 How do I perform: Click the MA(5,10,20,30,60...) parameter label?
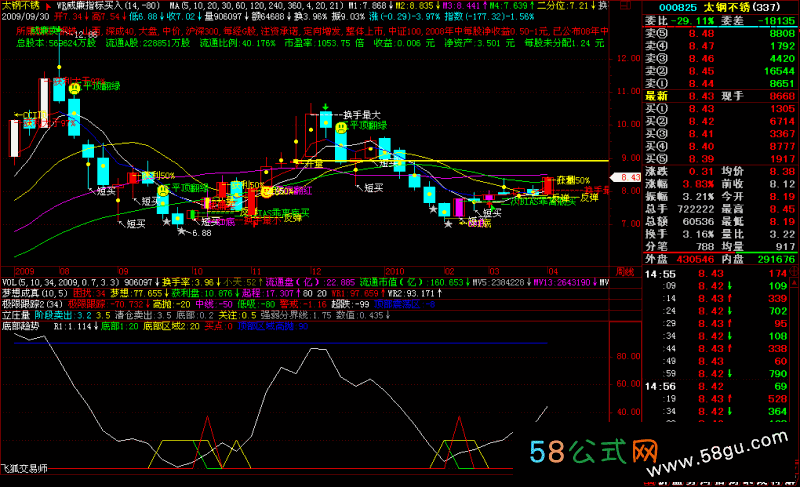(x=256, y=6)
